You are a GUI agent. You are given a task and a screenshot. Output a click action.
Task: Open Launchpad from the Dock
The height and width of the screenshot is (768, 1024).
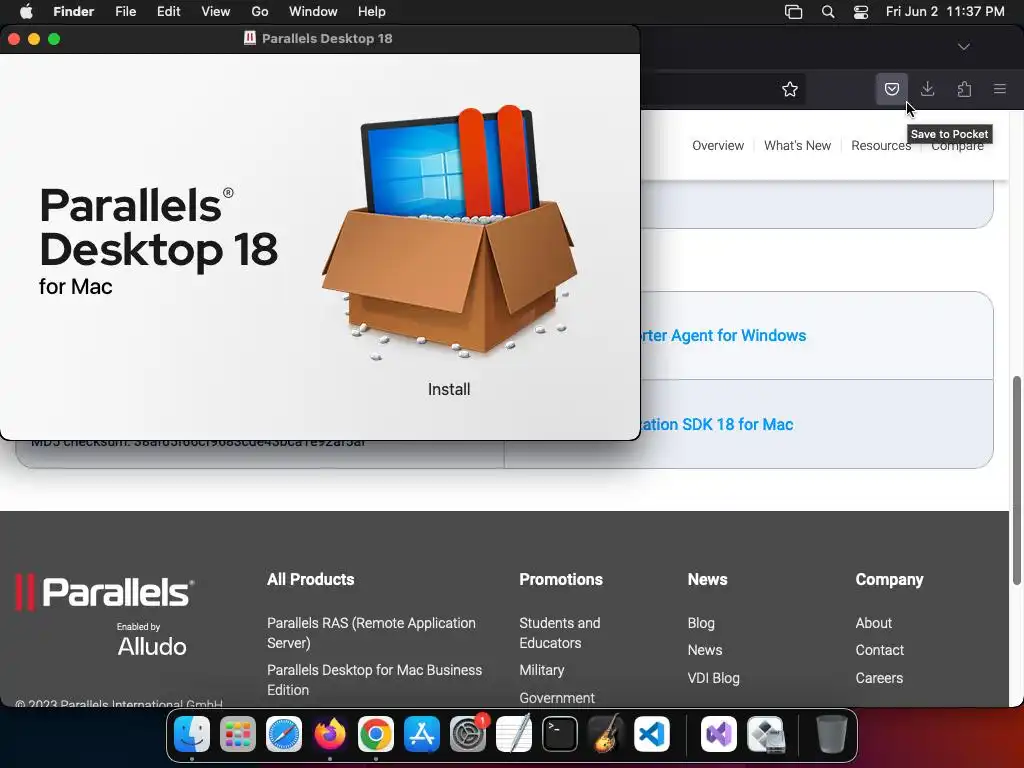[x=238, y=734]
